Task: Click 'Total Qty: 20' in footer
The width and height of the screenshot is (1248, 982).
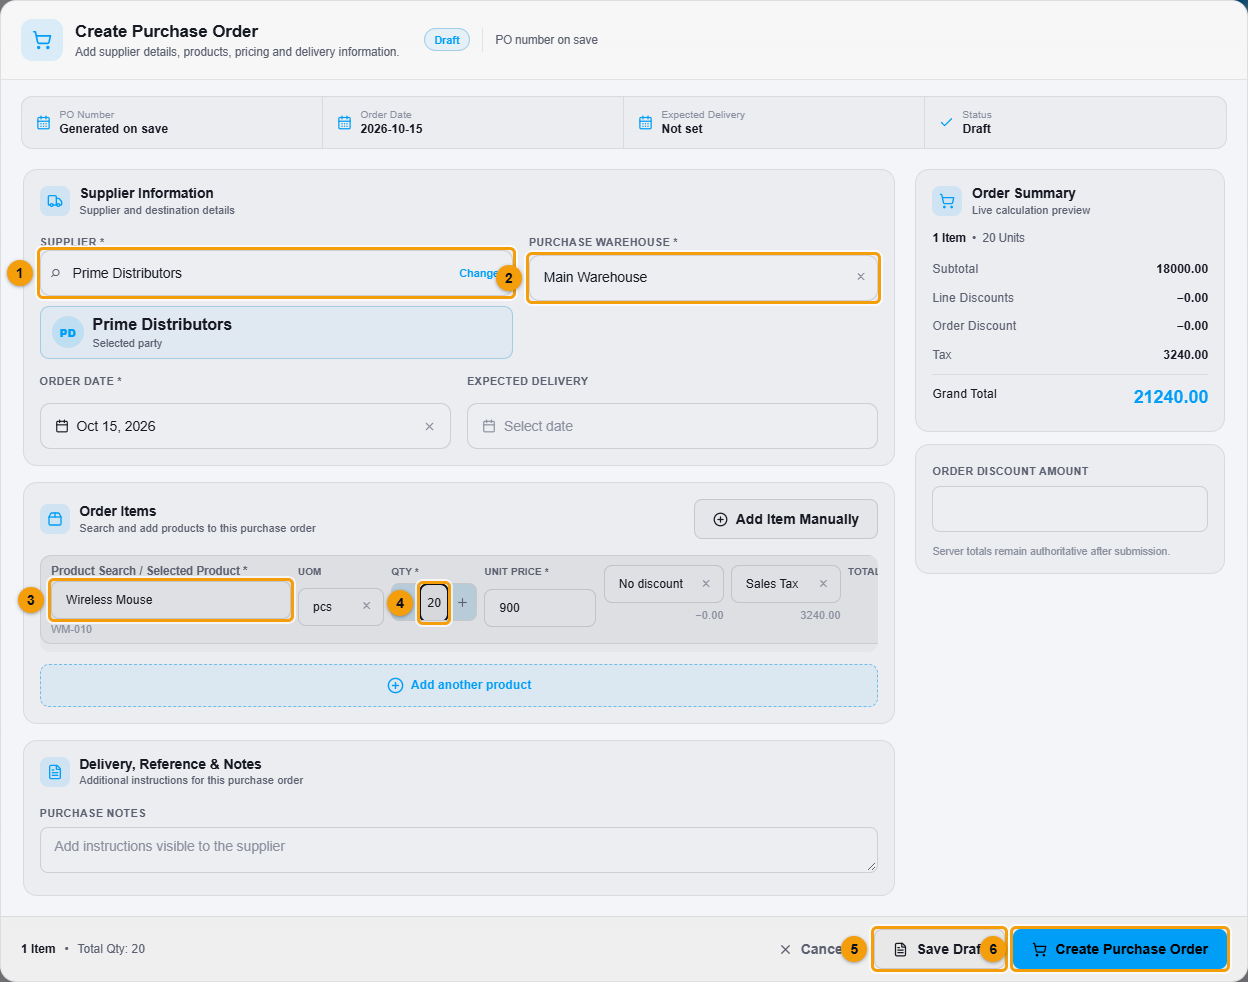Action: (x=111, y=949)
